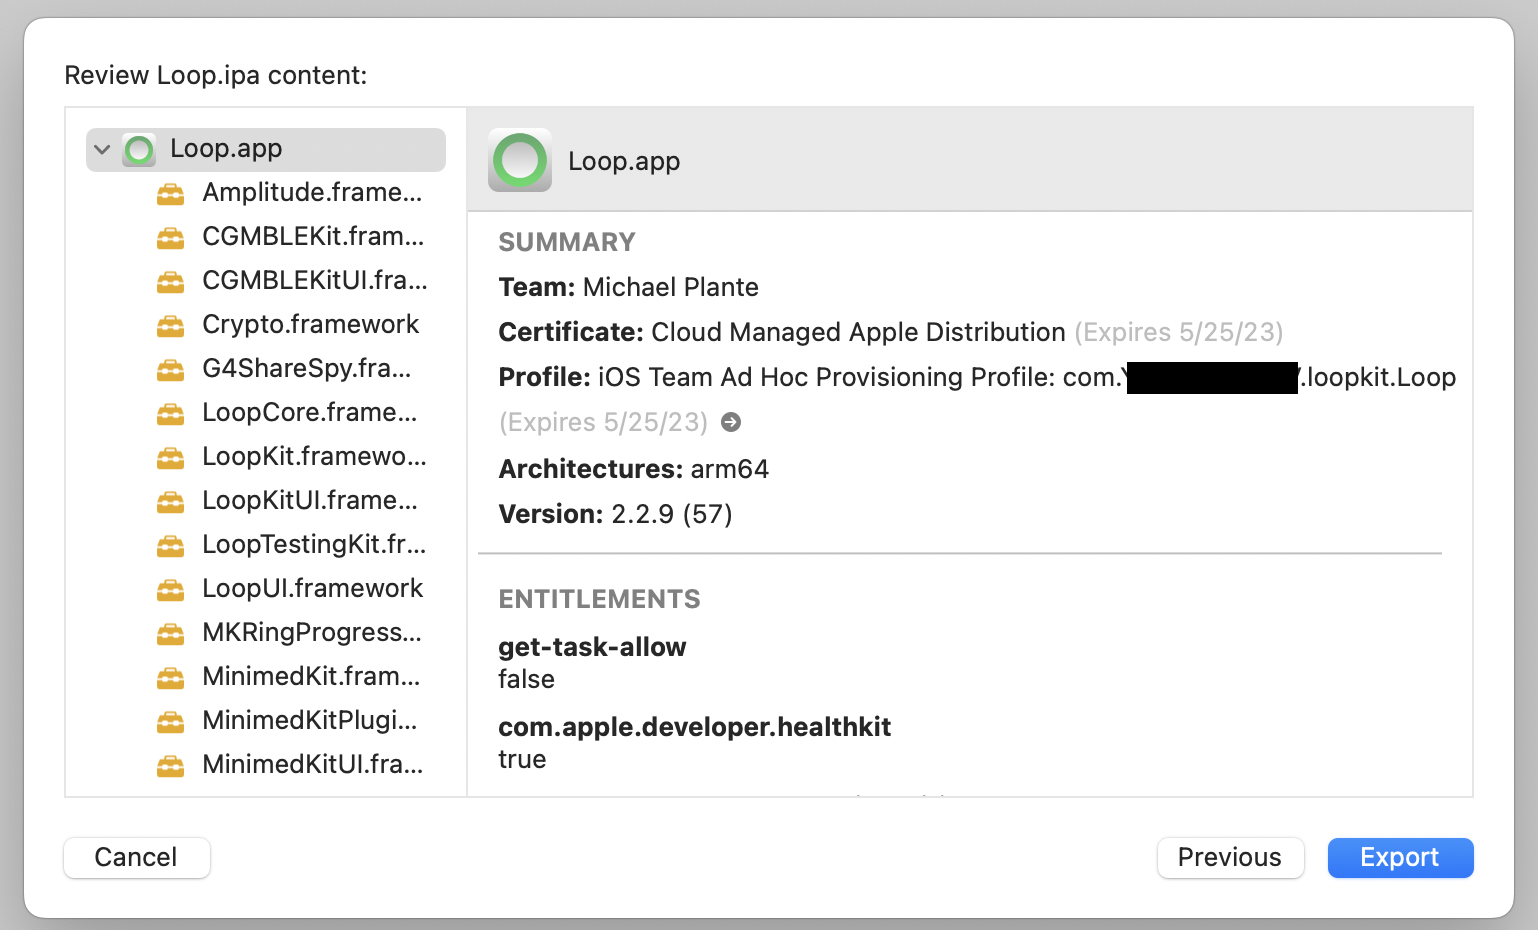1538x930 pixels.
Task: Click the Loop.app icon in the tree
Action: click(x=139, y=150)
